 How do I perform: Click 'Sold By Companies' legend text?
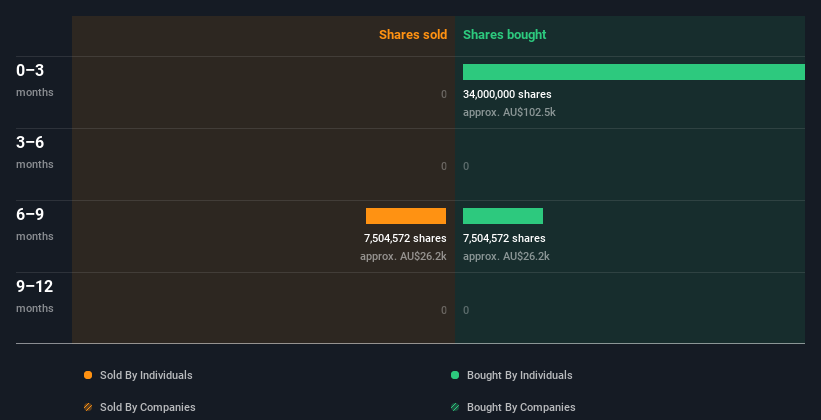148,407
